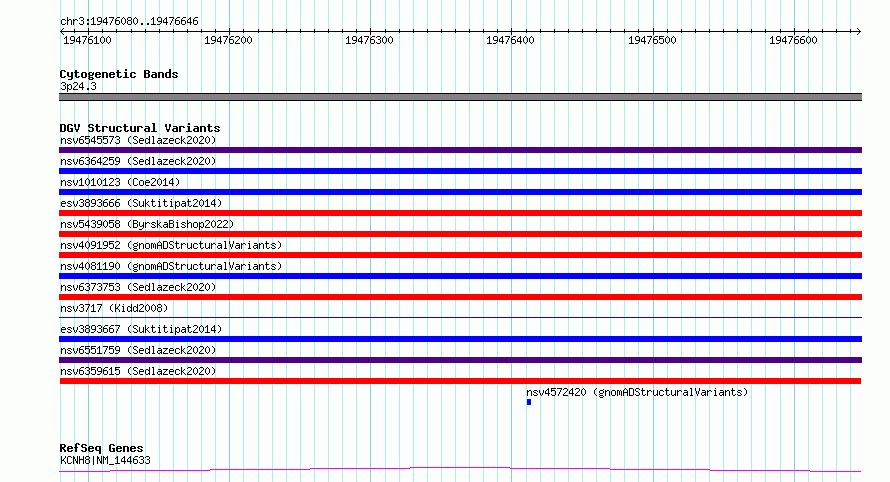Select the red bar under nsv6373753
The width and height of the screenshot is (890, 482).
pos(460,297)
